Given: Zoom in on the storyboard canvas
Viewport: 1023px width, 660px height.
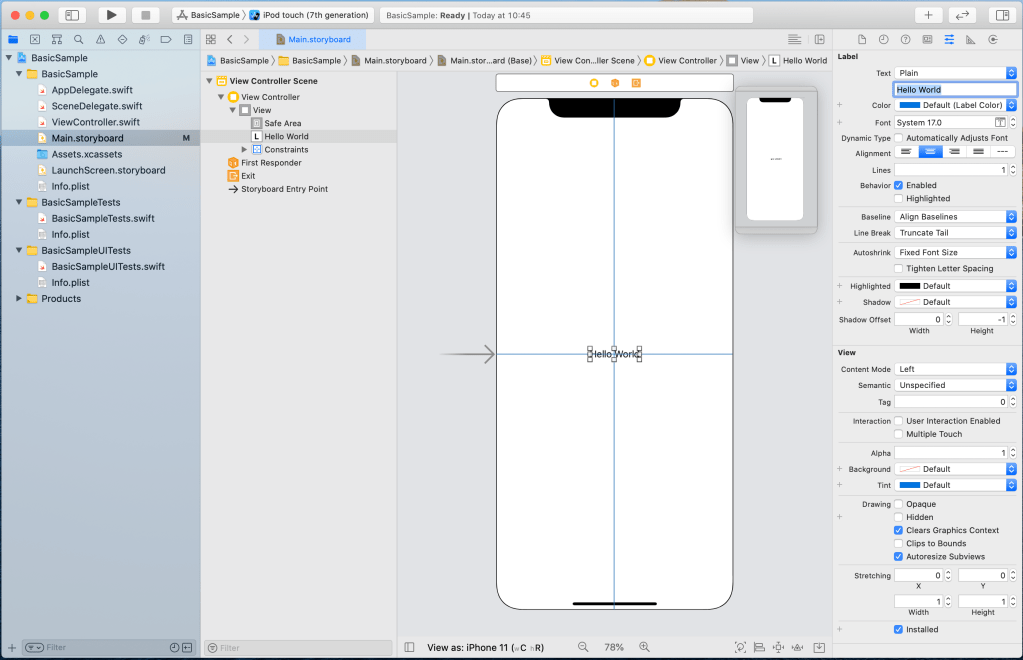Looking at the screenshot, I should click(x=645, y=648).
